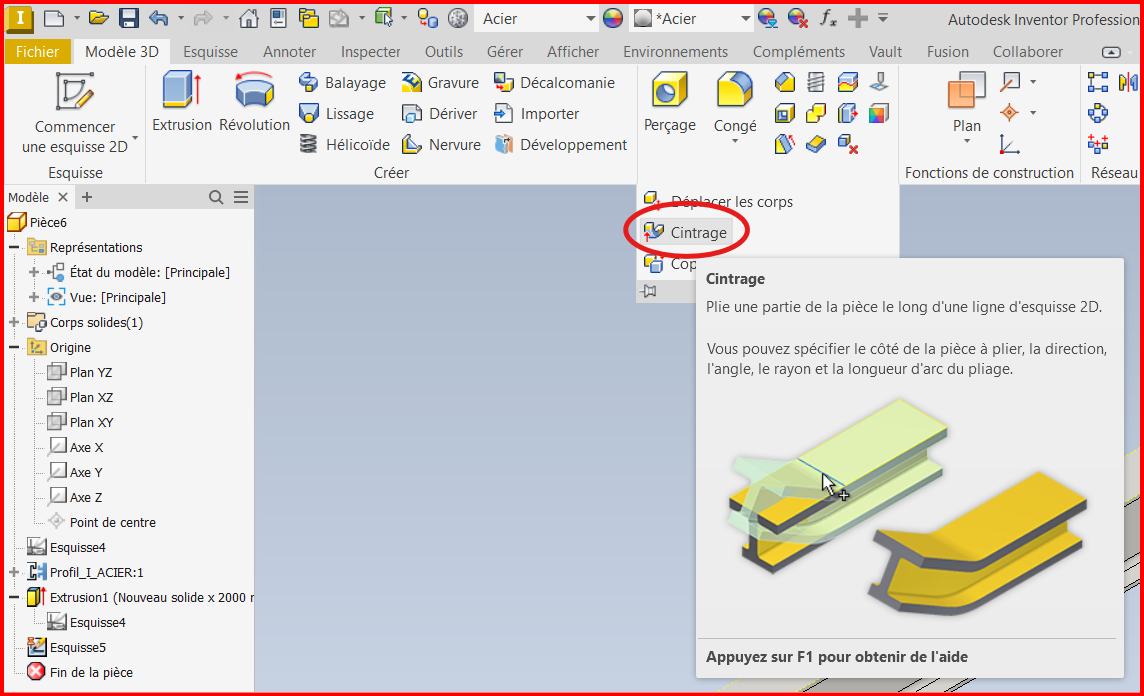Select the Extrusion tool
This screenshot has height=696, width=1144.
point(181,102)
